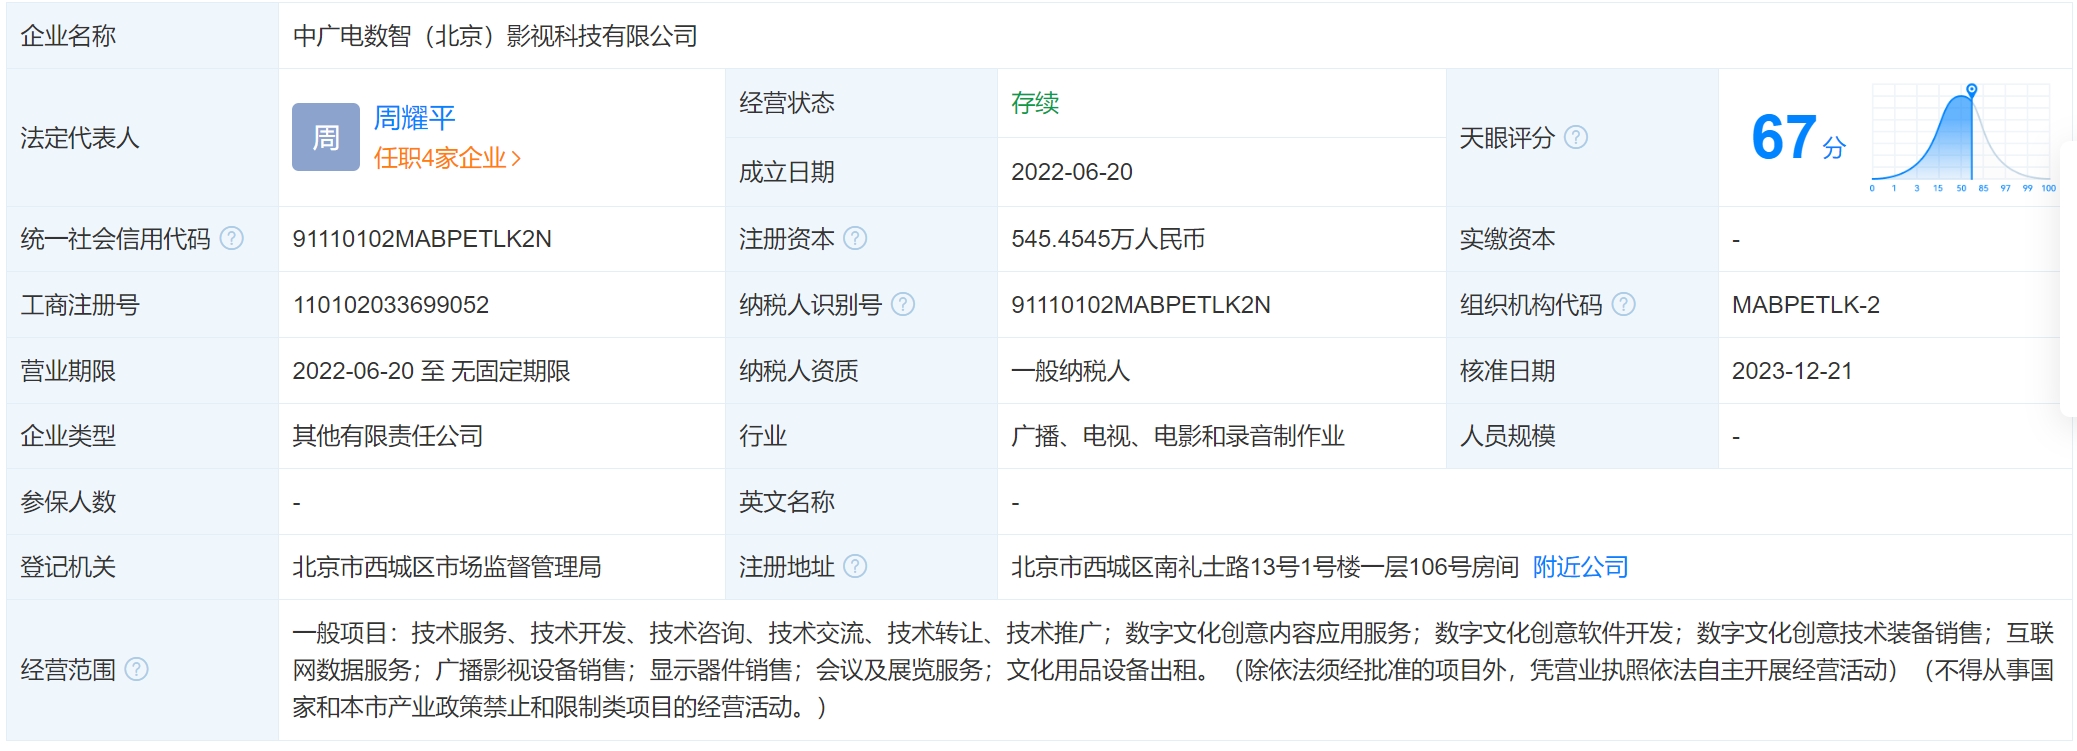Click the 英文名称 label
The image size is (2077, 751).
pyautogui.click(x=787, y=502)
